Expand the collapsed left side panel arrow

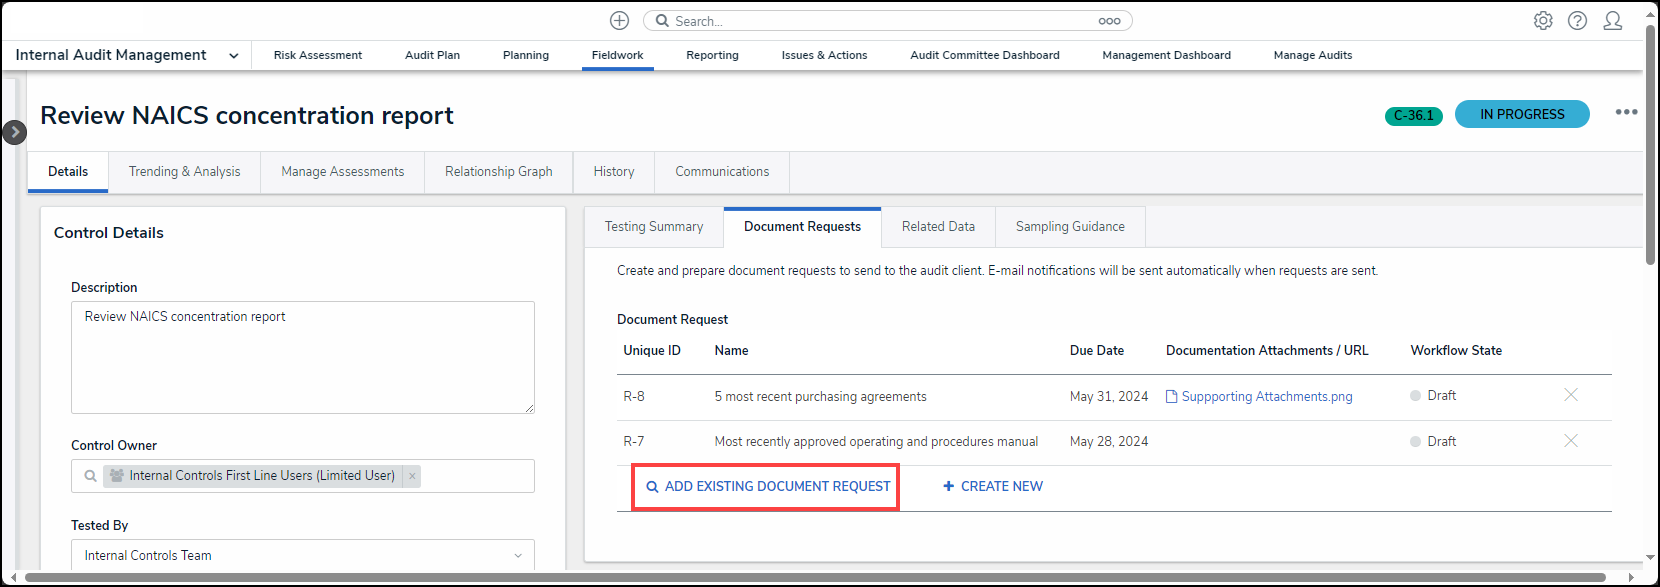[14, 132]
